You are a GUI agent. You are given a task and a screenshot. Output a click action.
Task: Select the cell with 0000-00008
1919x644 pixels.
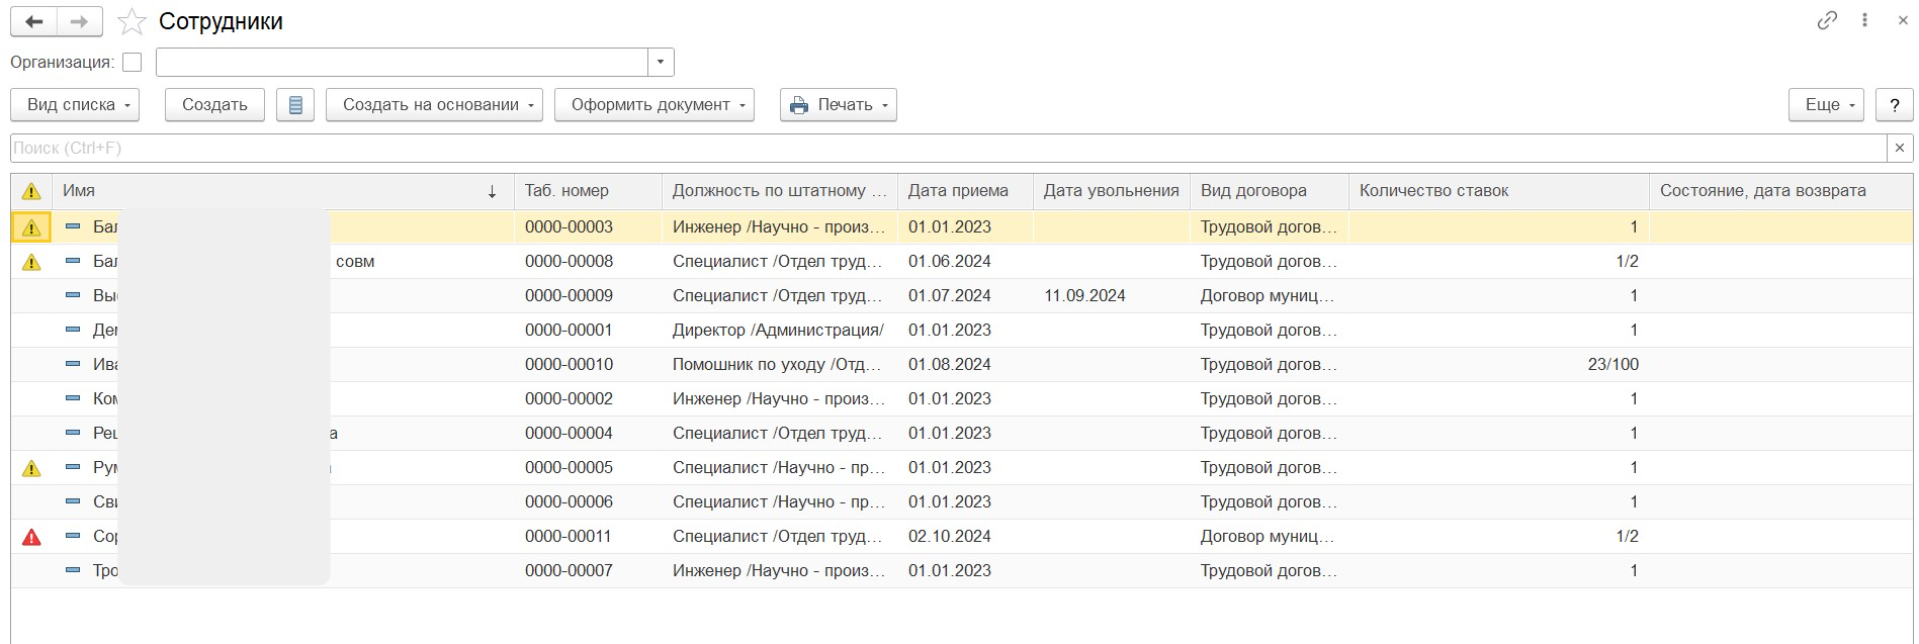[x=588, y=262]
